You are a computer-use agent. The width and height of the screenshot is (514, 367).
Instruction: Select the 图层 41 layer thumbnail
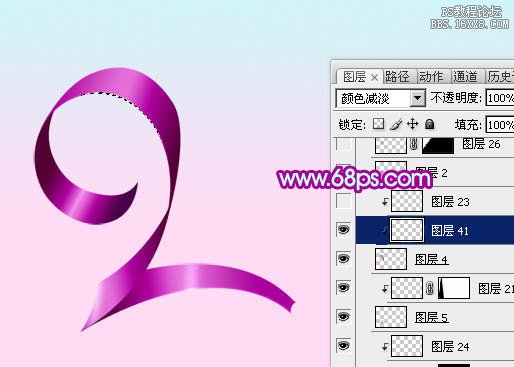pyautogui.click(x=407, y=230)
